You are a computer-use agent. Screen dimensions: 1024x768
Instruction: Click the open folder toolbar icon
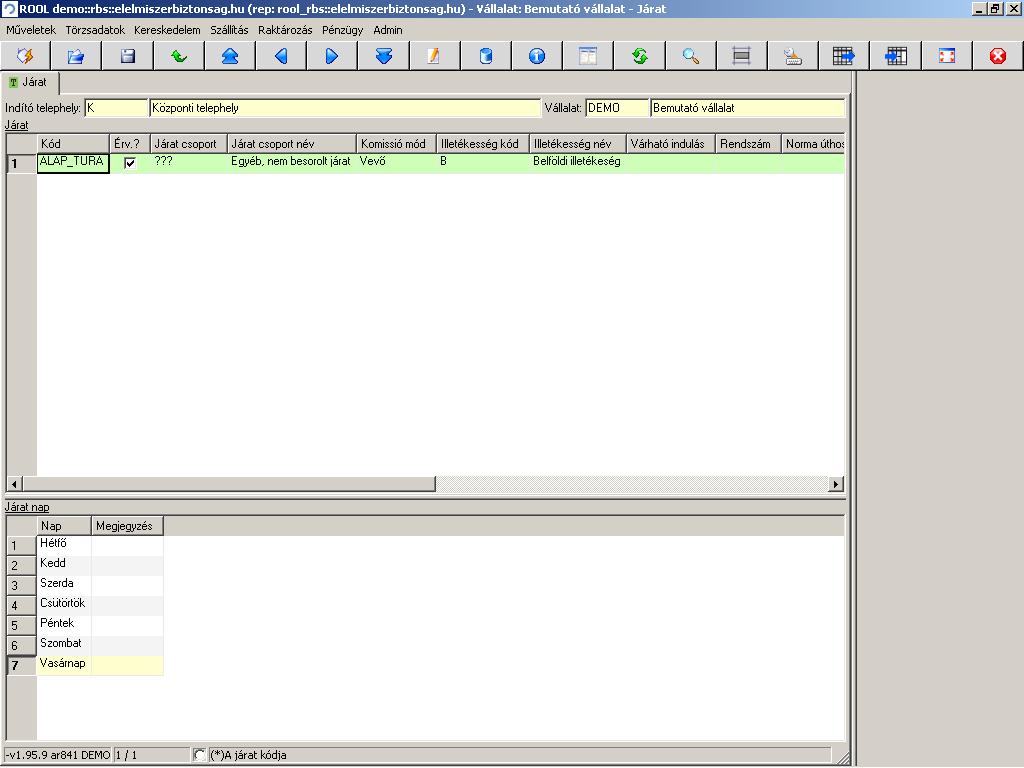pos(76,56)
